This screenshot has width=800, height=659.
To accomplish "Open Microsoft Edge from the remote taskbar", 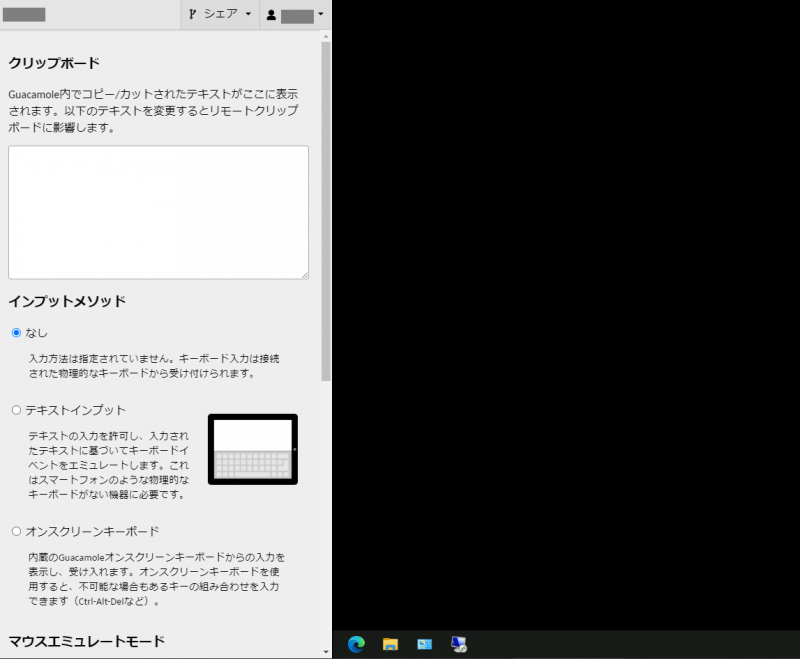I will click(x=356, y=644).
